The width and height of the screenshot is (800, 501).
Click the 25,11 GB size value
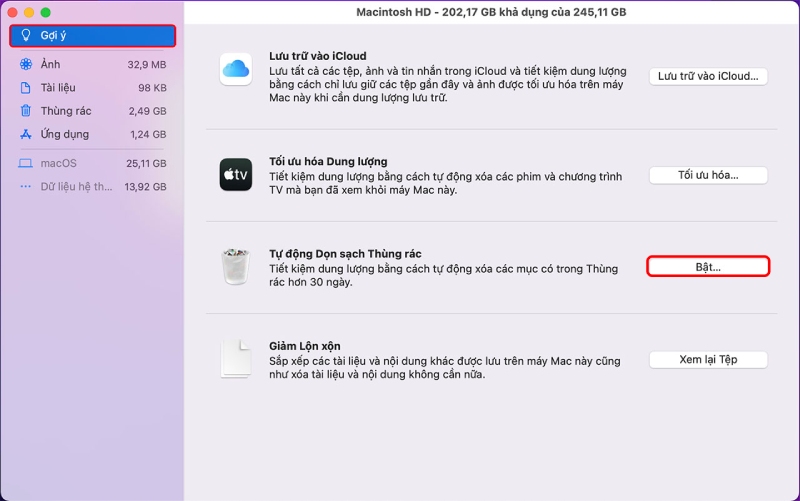point(146,164)
